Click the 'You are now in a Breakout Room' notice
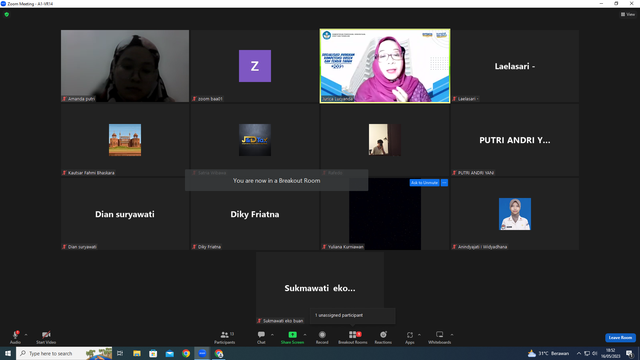The image size is (640, 360). [x=276, y=180]
